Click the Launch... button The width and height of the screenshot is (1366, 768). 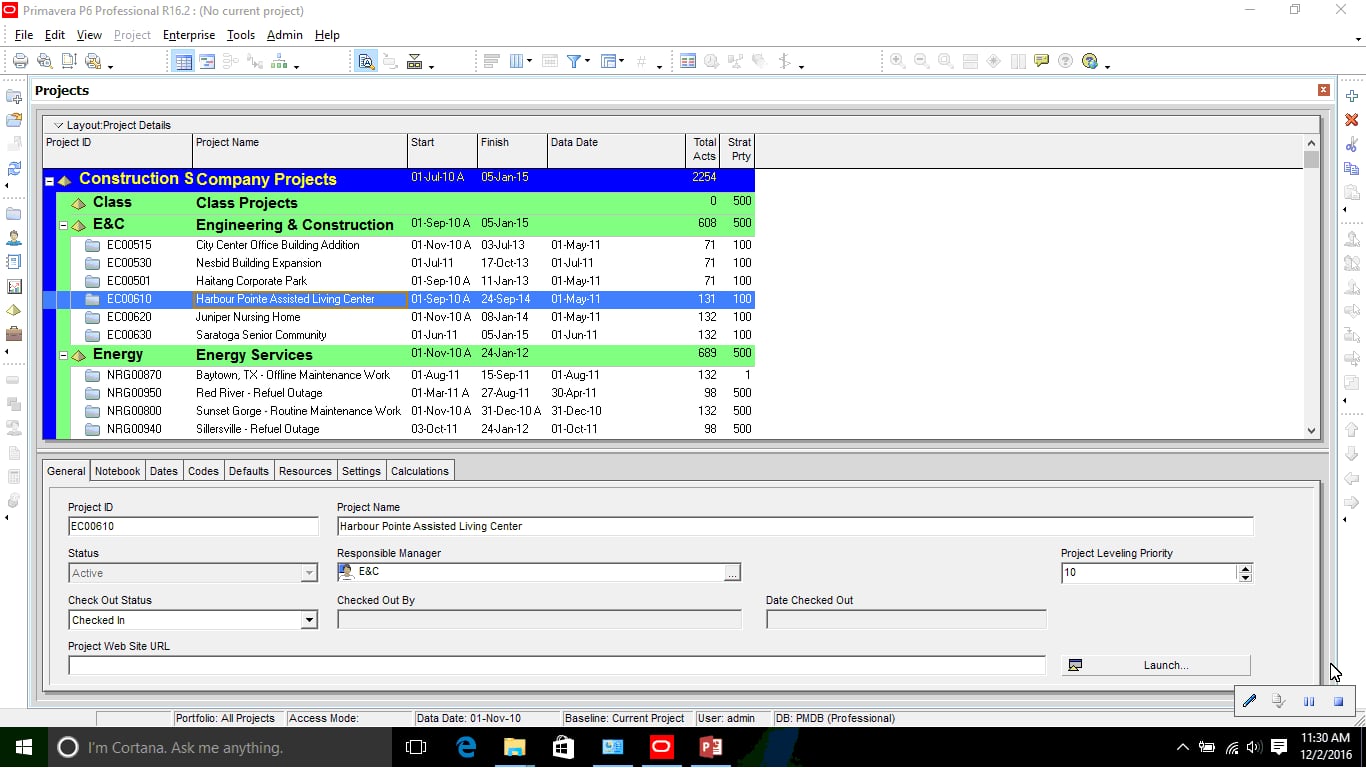click(1156, 665)
